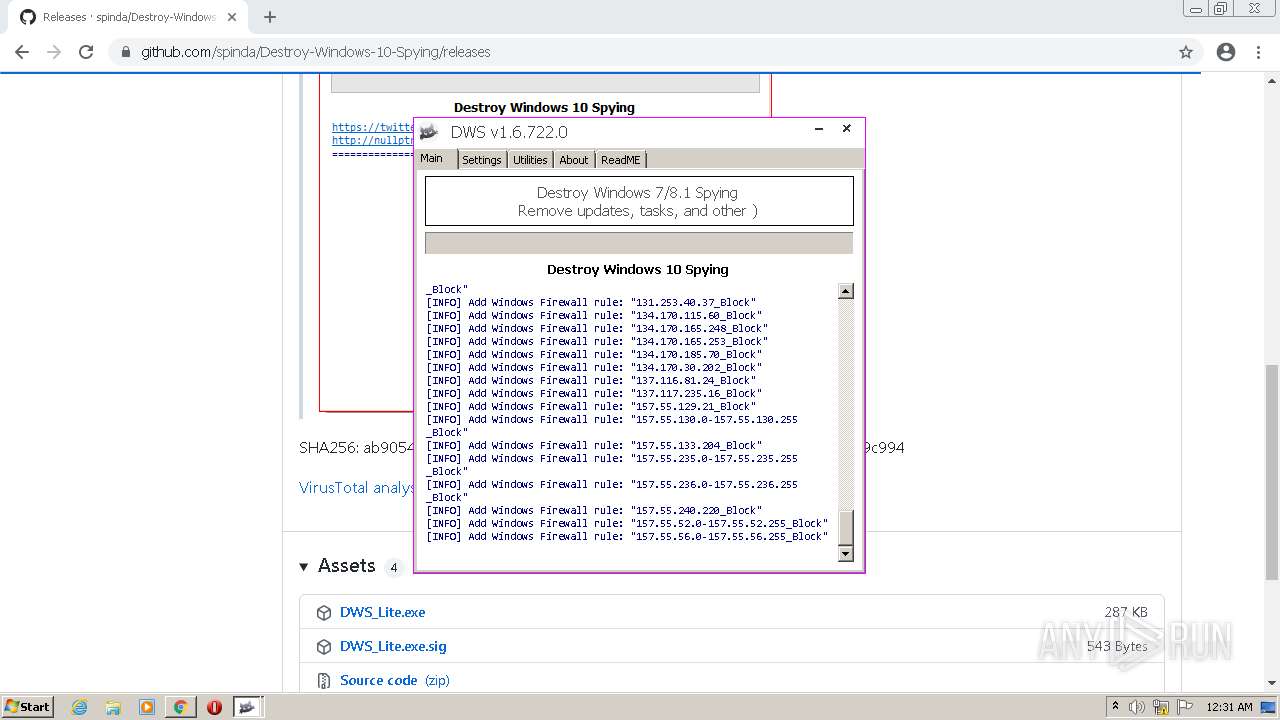
Task: Open the Settings tab in DWS
Action: (482, 160)
